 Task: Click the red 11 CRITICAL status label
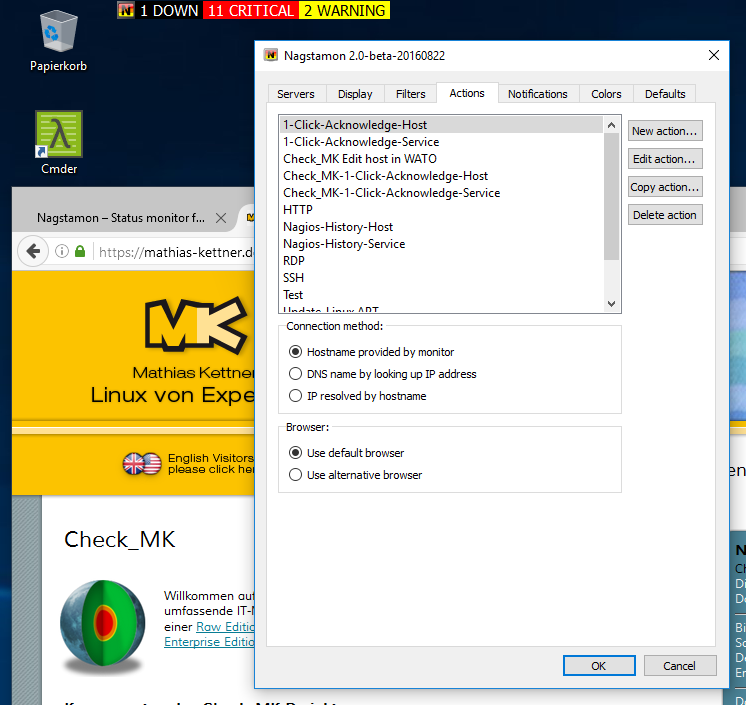pos(251,10)
